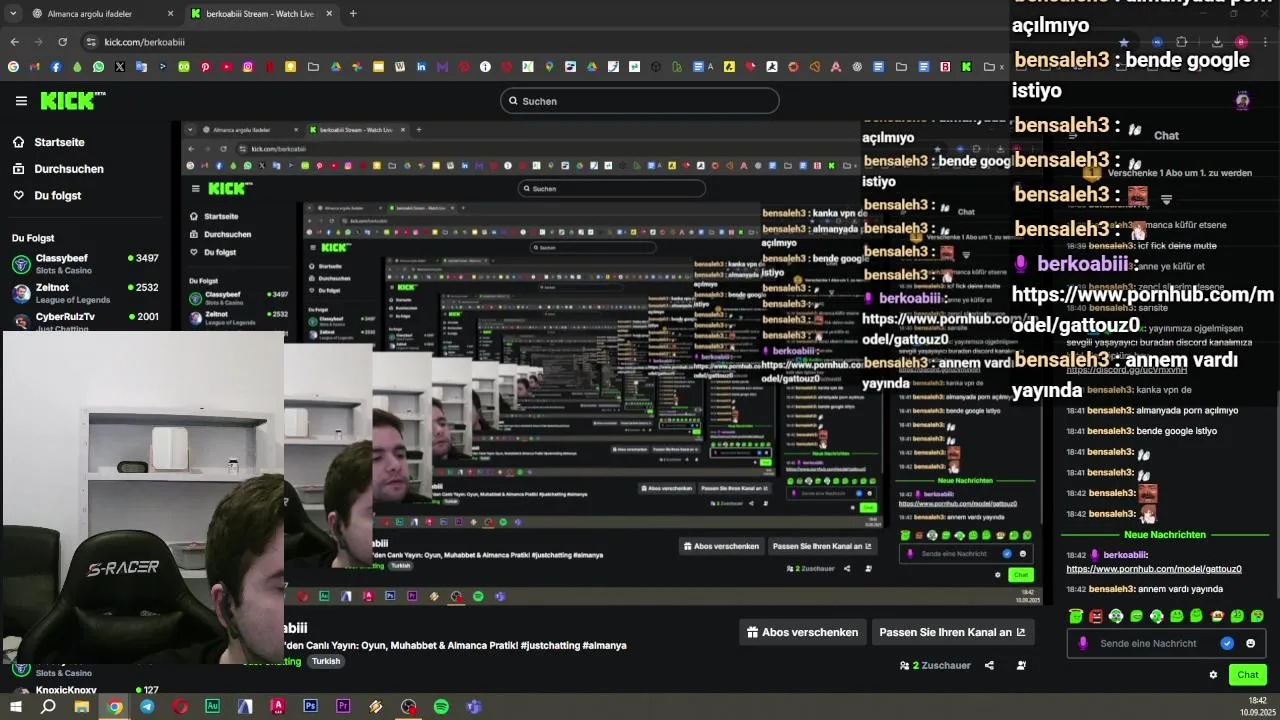Select the berkoabiii Stream tab

click(260, 14)
